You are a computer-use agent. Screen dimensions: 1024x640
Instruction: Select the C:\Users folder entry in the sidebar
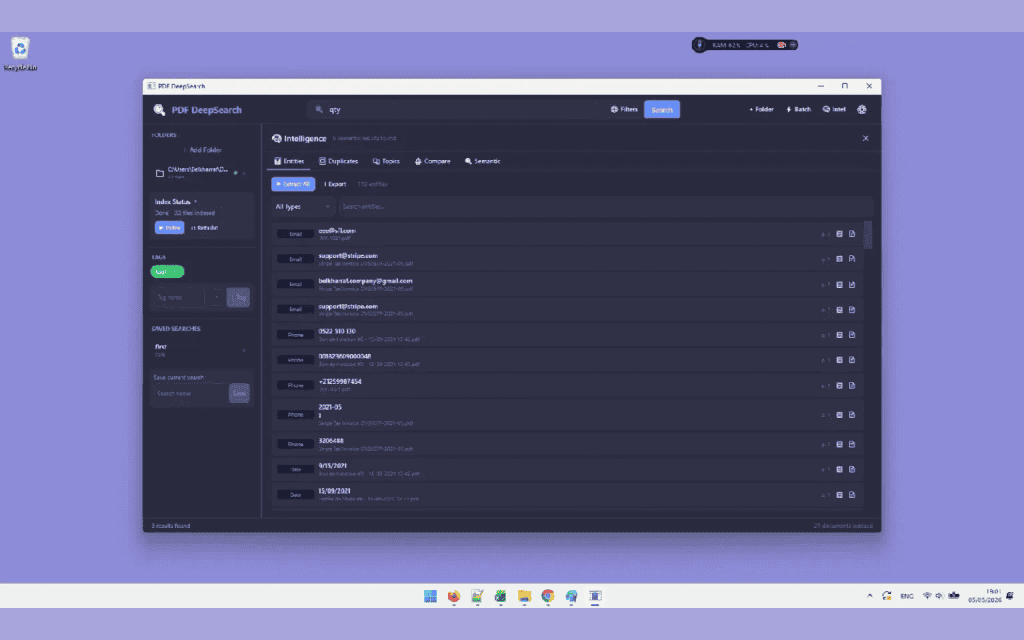tap(196, 172)
